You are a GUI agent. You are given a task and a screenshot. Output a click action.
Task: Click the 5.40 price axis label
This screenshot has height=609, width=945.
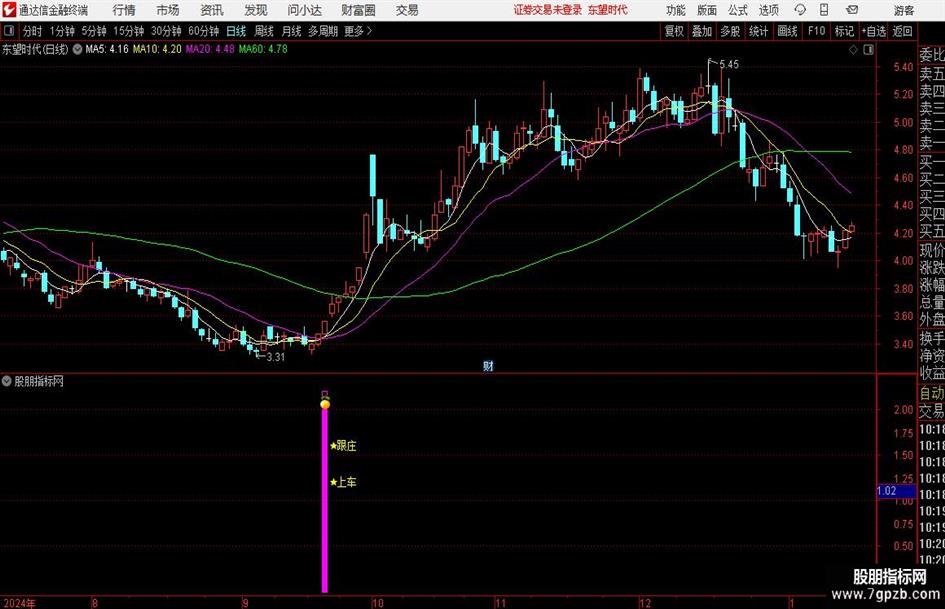point(903,67)
